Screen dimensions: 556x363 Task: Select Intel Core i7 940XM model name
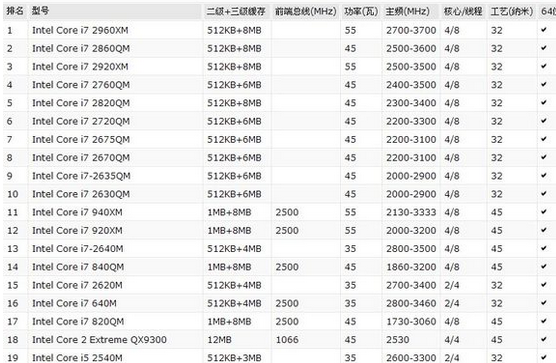(x=77, y=212)
